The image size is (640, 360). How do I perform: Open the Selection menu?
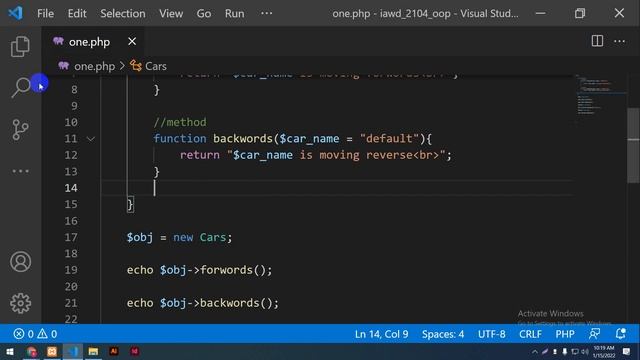tap(123, 13)
